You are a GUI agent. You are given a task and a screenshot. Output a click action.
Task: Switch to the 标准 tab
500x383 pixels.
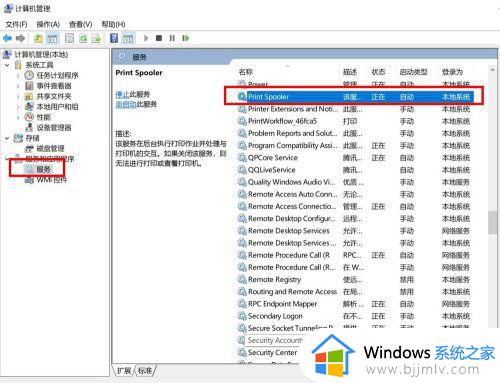click(145, 370)
